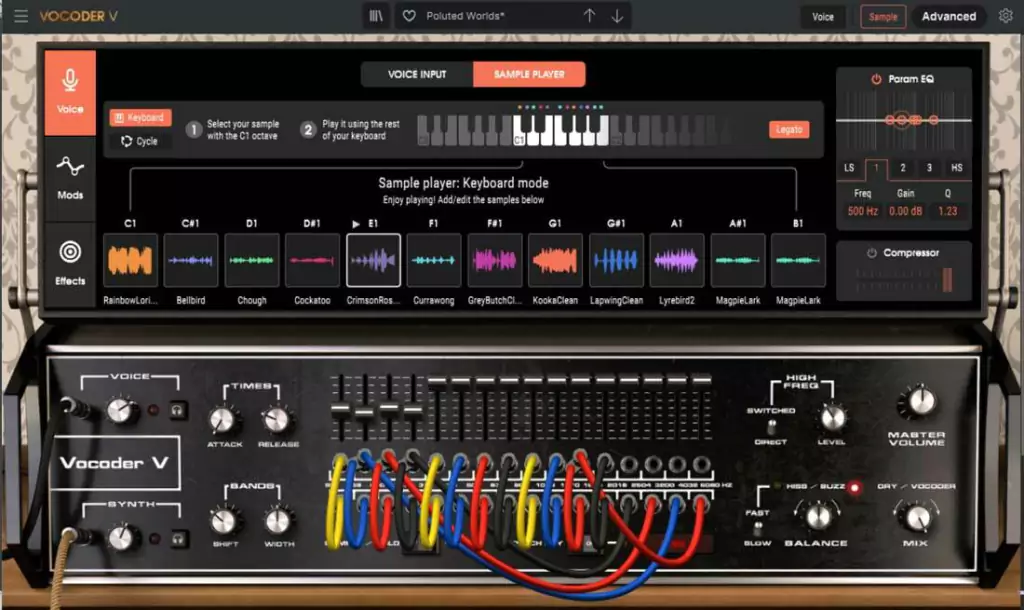1024x610 pixels.
Task: Toggle the Param EQ power button
Action: click(x=876, y=79)
